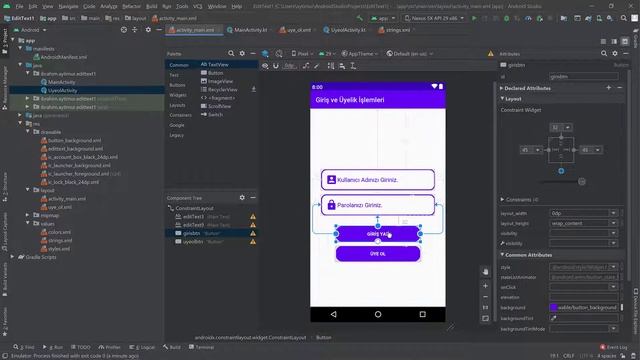Viewport: 640px width, 360px height.
Task: Open the API 29 version dropdown
Action: (327, 53)
